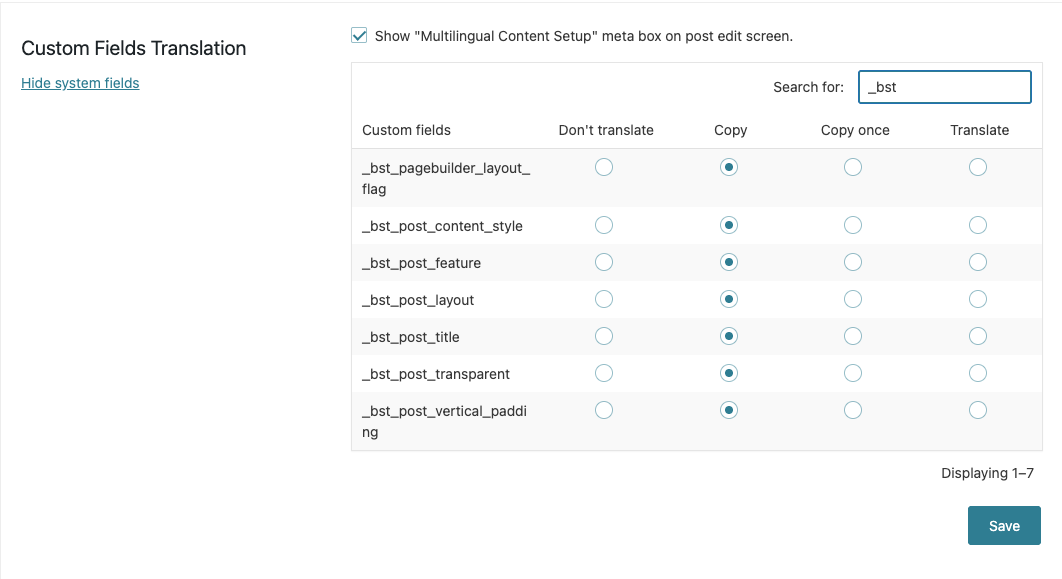Choose Don't translate for _bst_post_transparent

point(604,374)
